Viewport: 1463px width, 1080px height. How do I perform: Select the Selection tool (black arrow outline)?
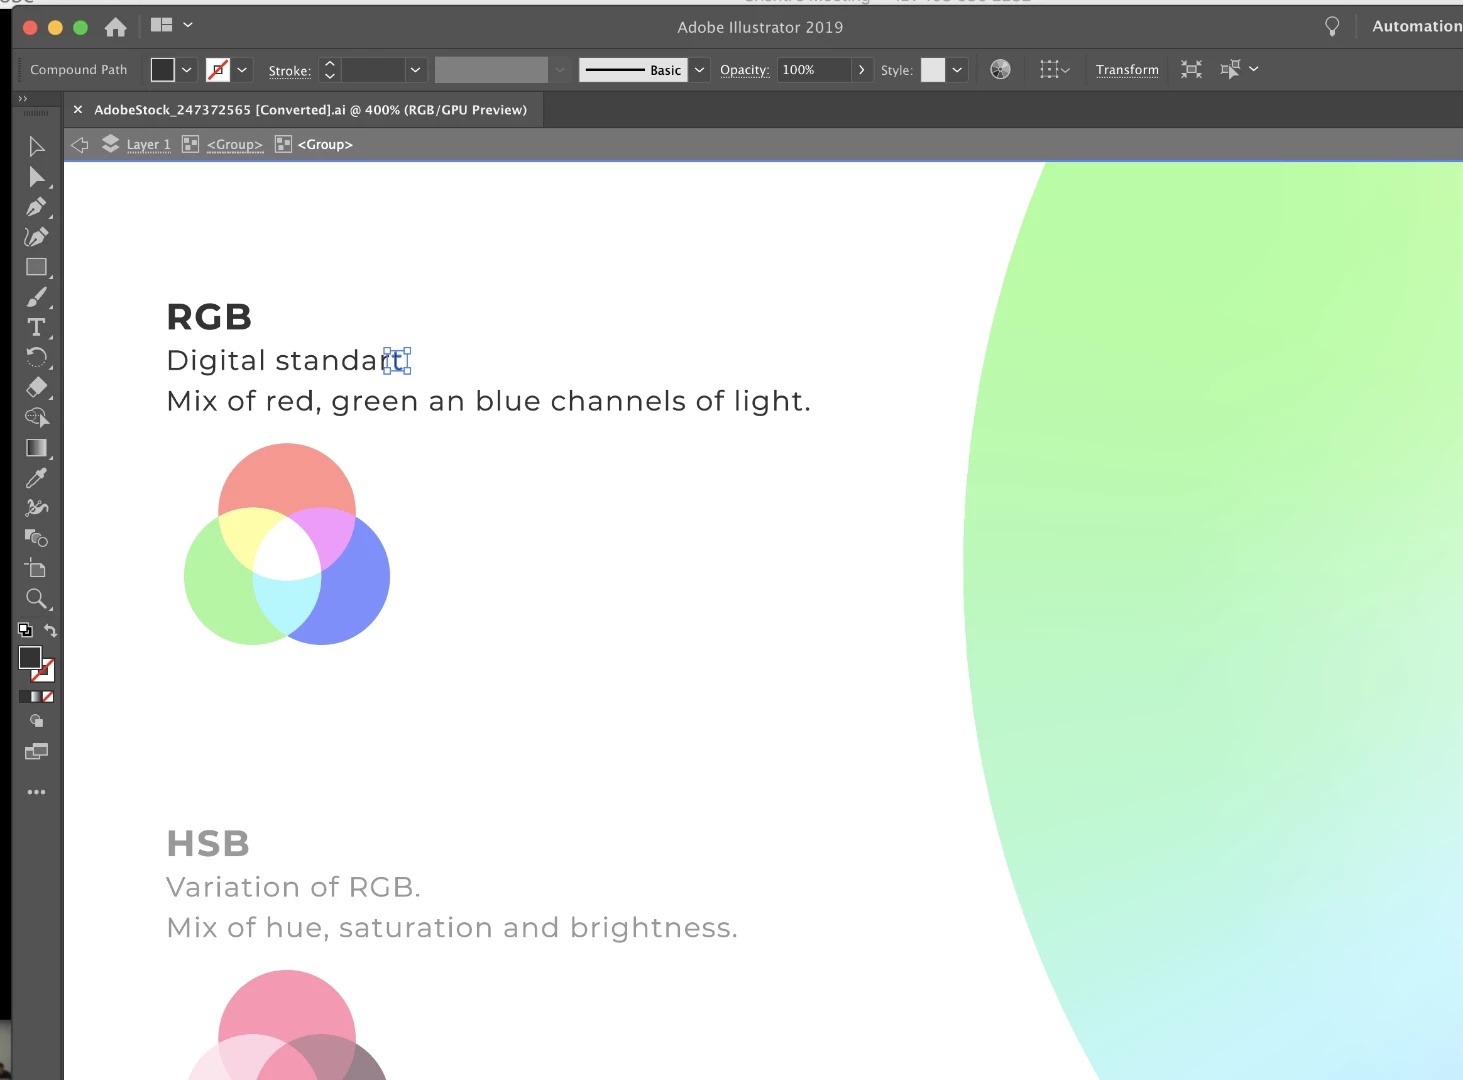(36, 147)
